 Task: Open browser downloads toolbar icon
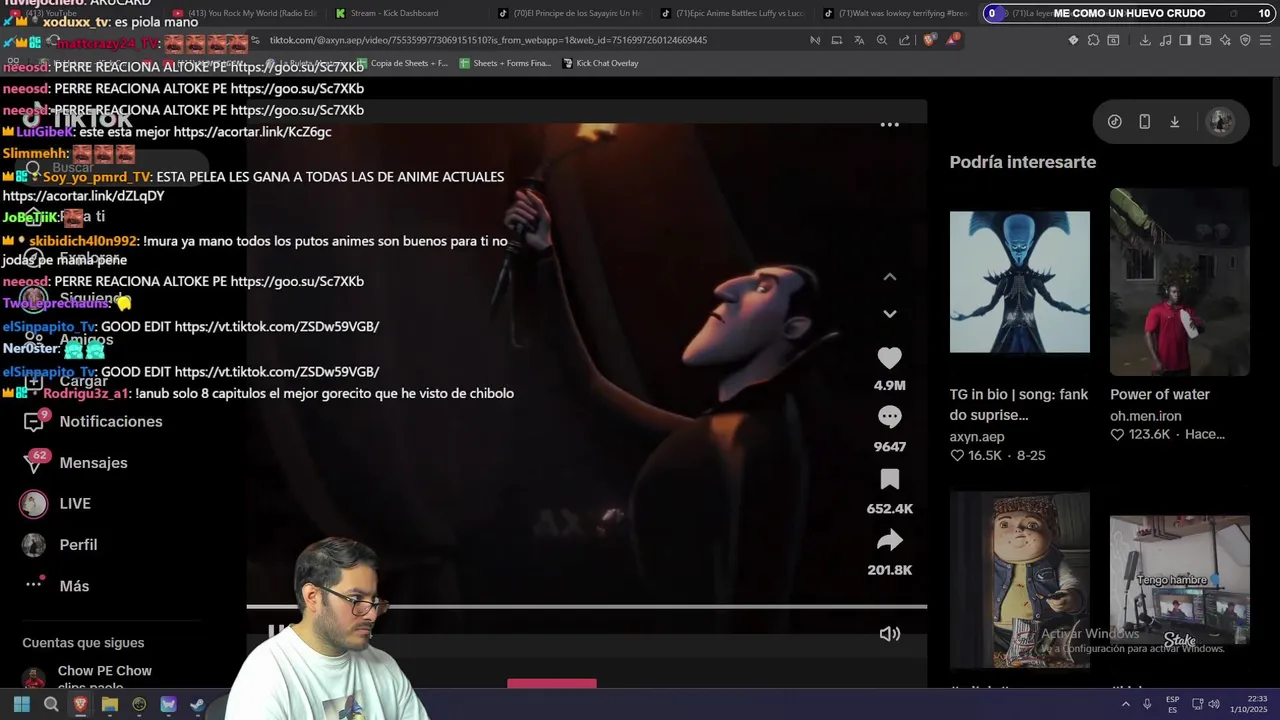[x=1145, y=40]
